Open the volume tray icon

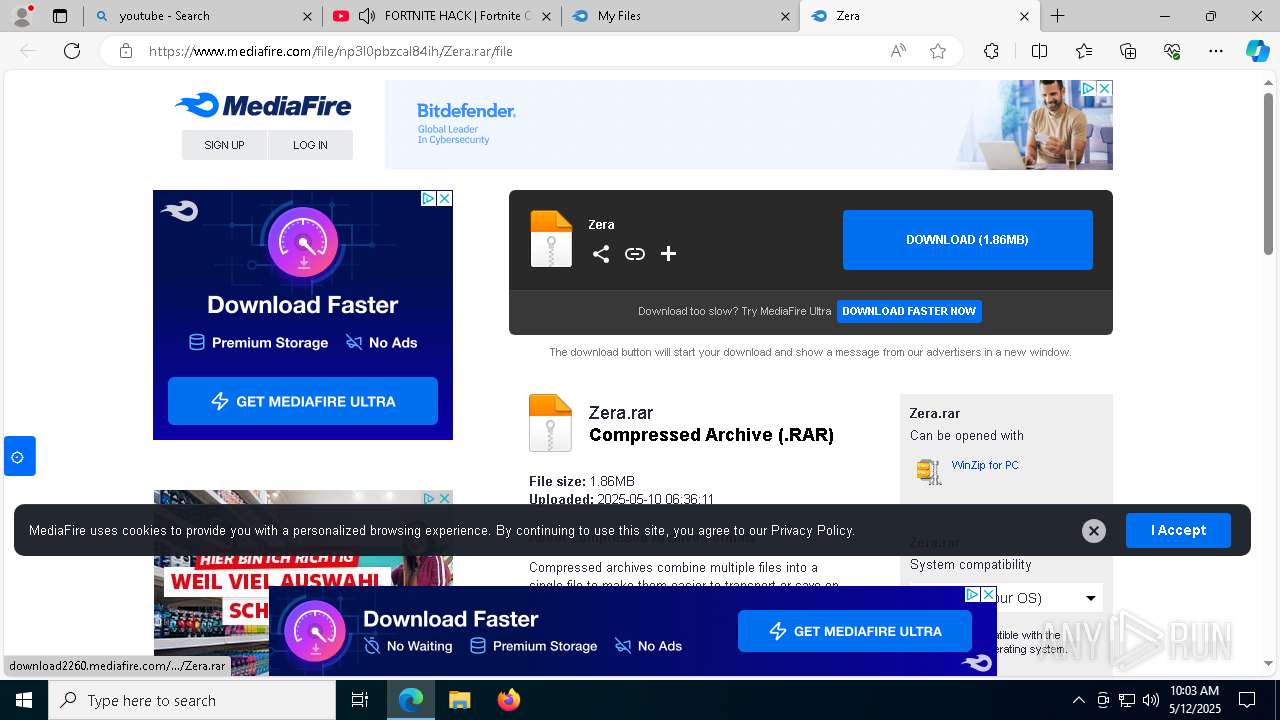point(1151,700)
